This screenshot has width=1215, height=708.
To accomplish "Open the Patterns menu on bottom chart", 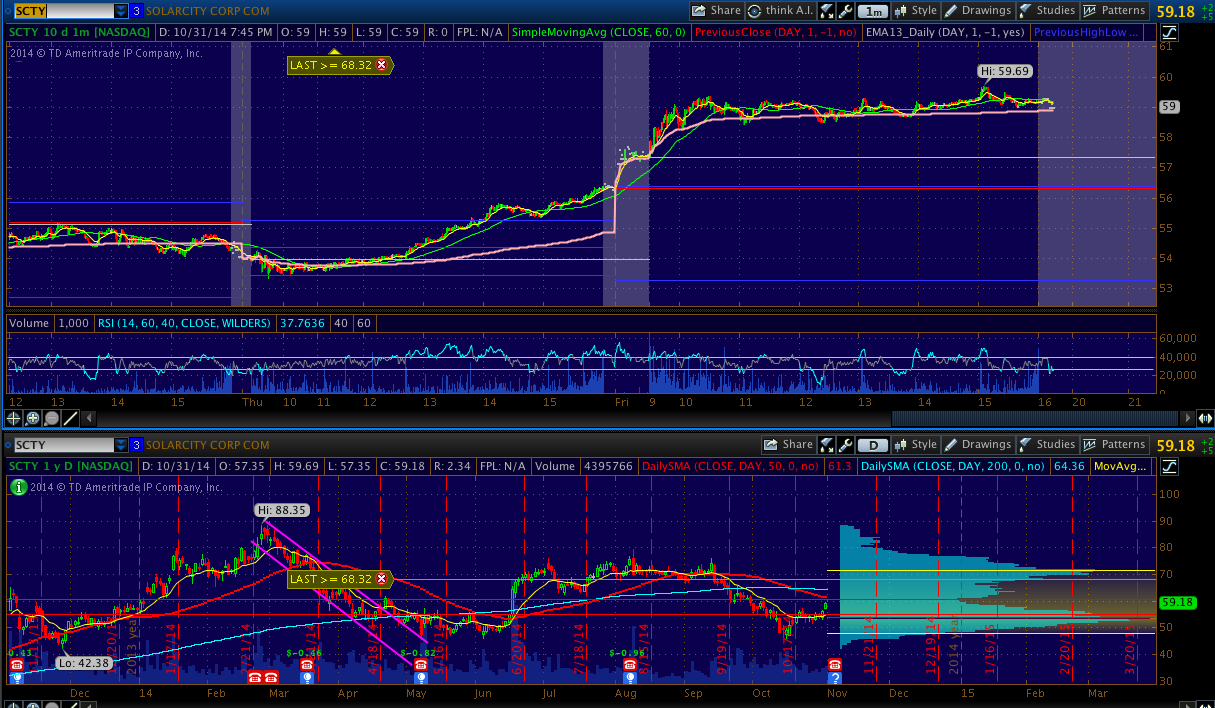I will pyautogui.click(x=1115, y=445).
